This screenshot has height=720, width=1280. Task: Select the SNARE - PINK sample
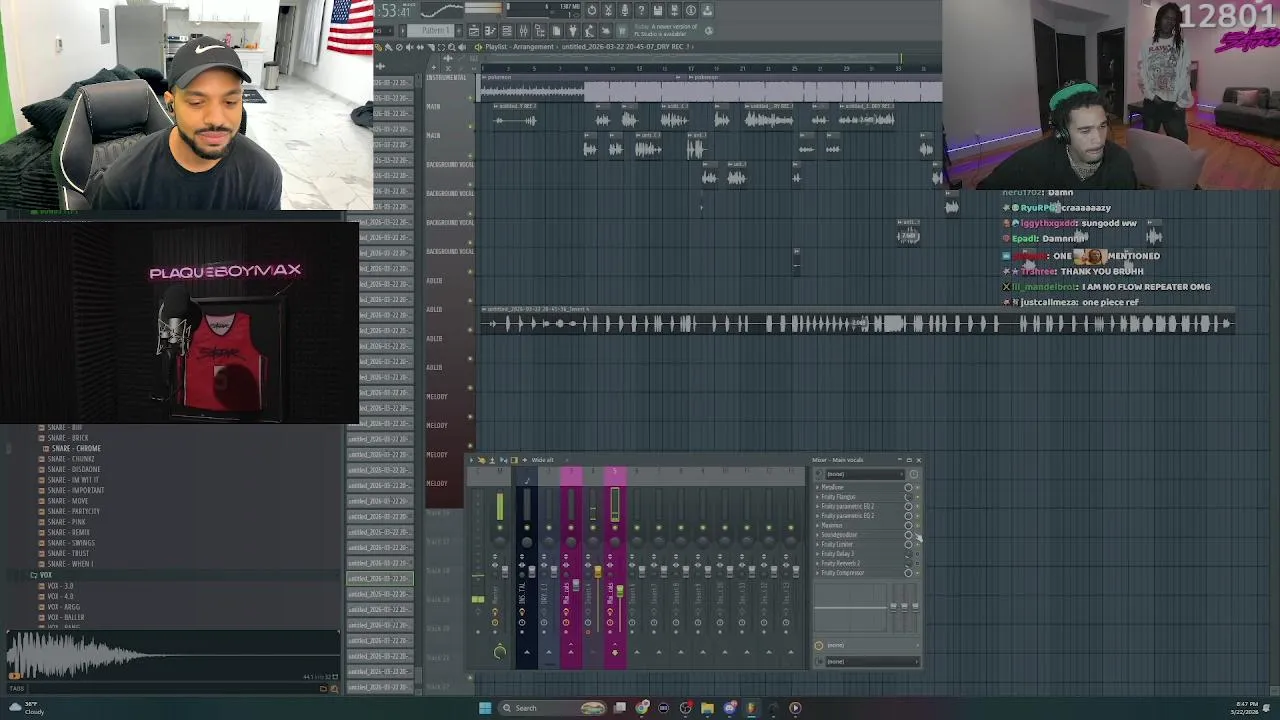66,522
